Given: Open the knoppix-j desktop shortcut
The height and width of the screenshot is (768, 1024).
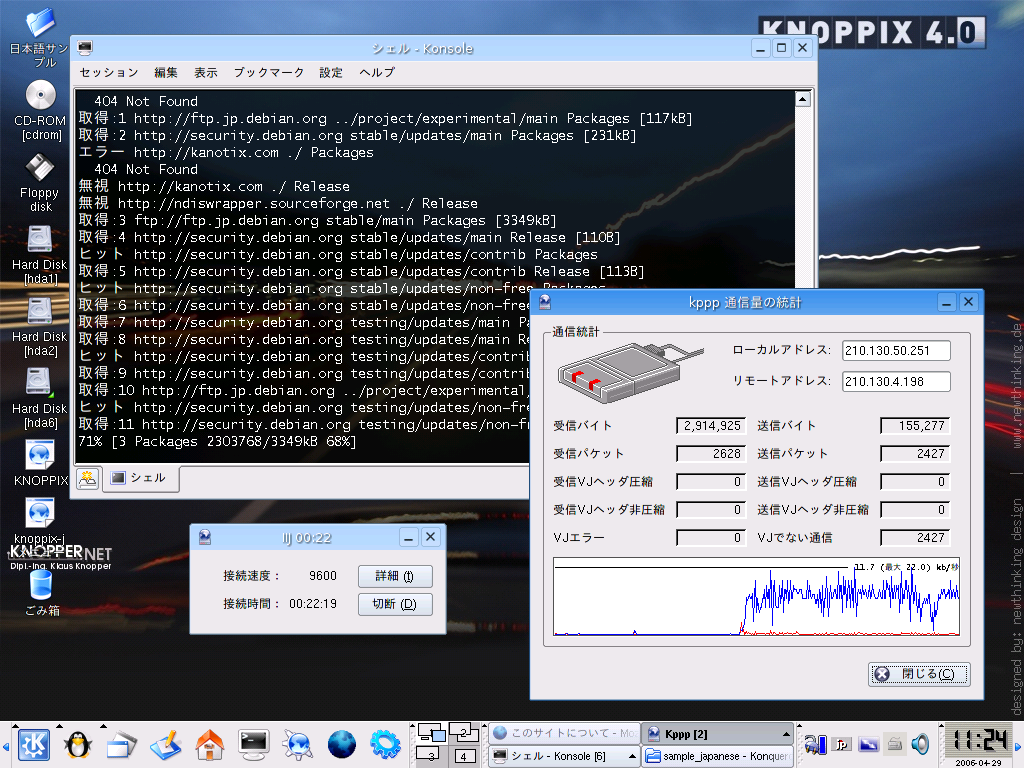Looking at the screenshot, I should point(40,521).
